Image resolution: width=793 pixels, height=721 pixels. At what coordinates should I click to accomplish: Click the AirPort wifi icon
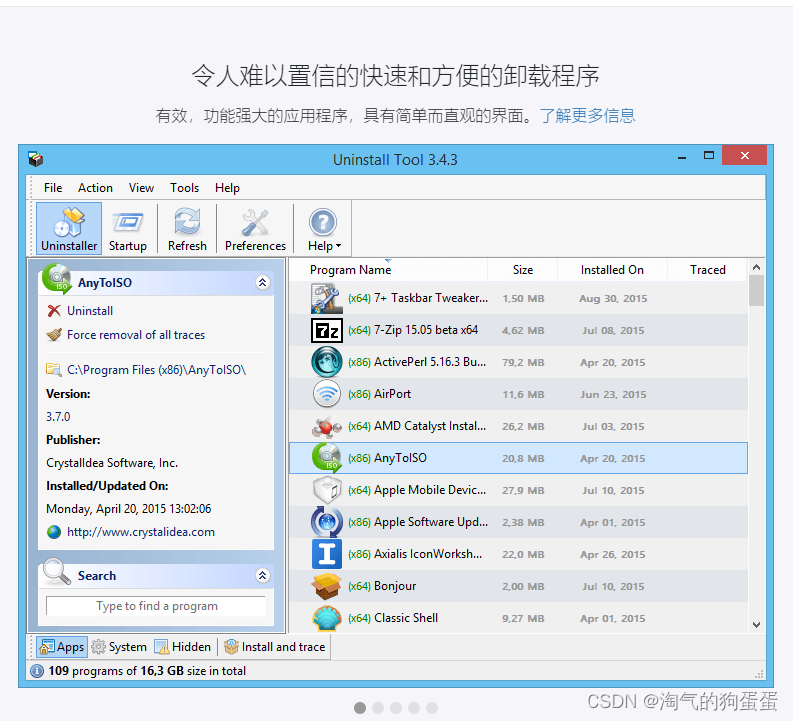point(326,394)
